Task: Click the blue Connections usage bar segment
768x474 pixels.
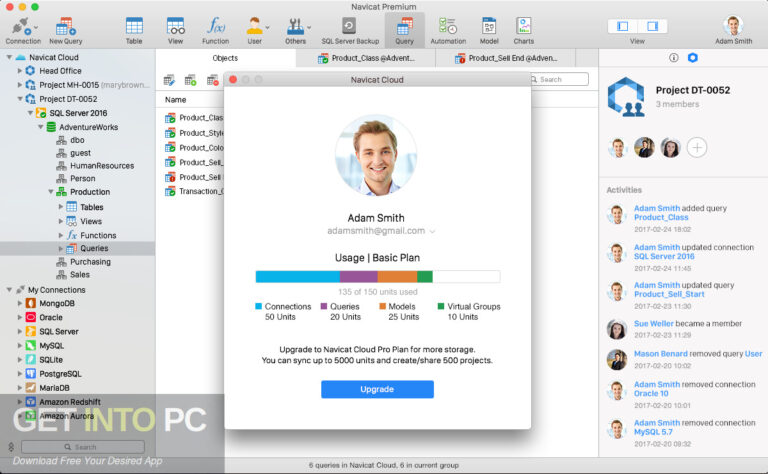Action: [298, 277]
